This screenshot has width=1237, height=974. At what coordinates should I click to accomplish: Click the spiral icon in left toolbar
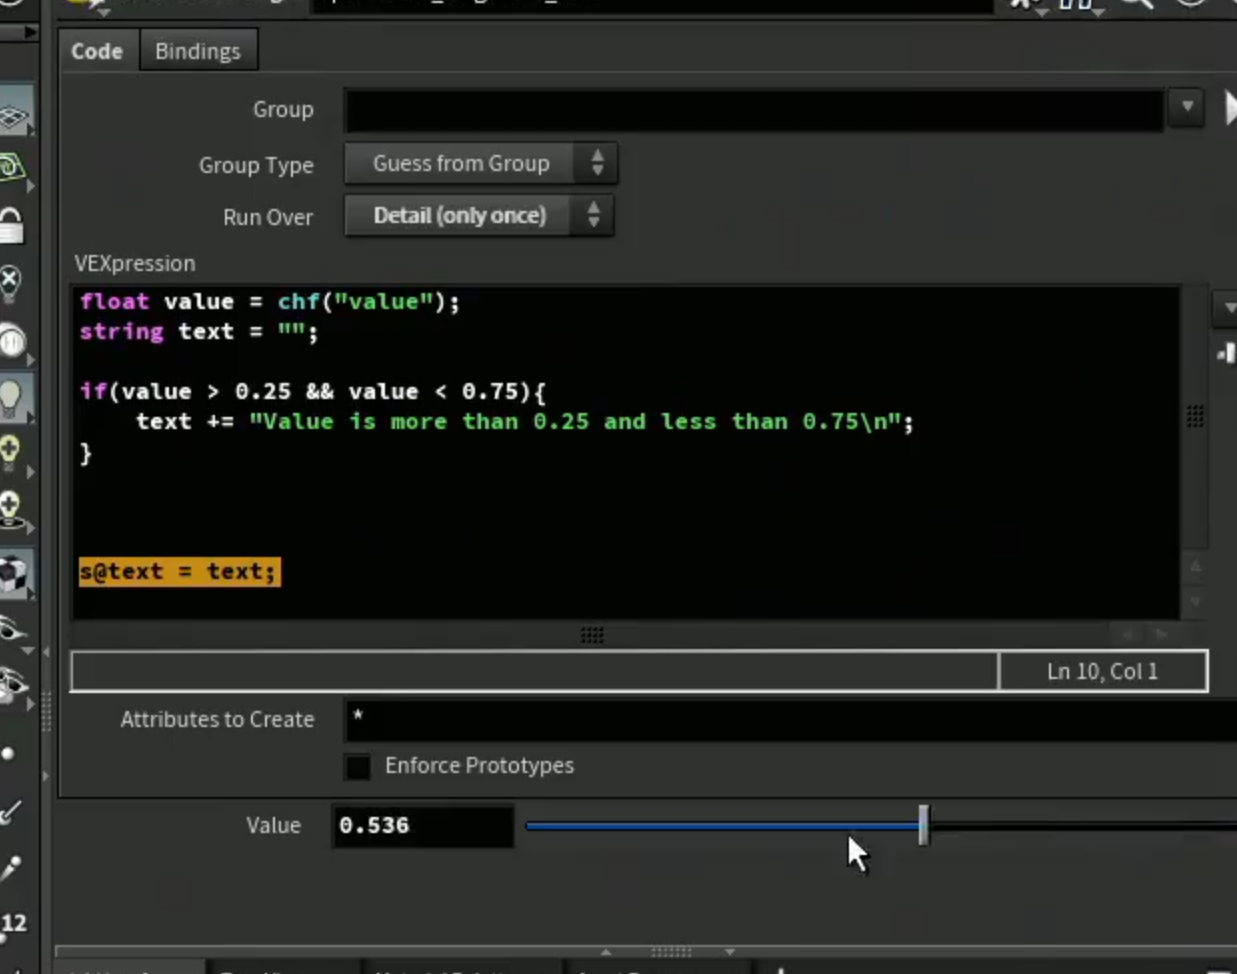pyautogui.click(x=11, y=167)
